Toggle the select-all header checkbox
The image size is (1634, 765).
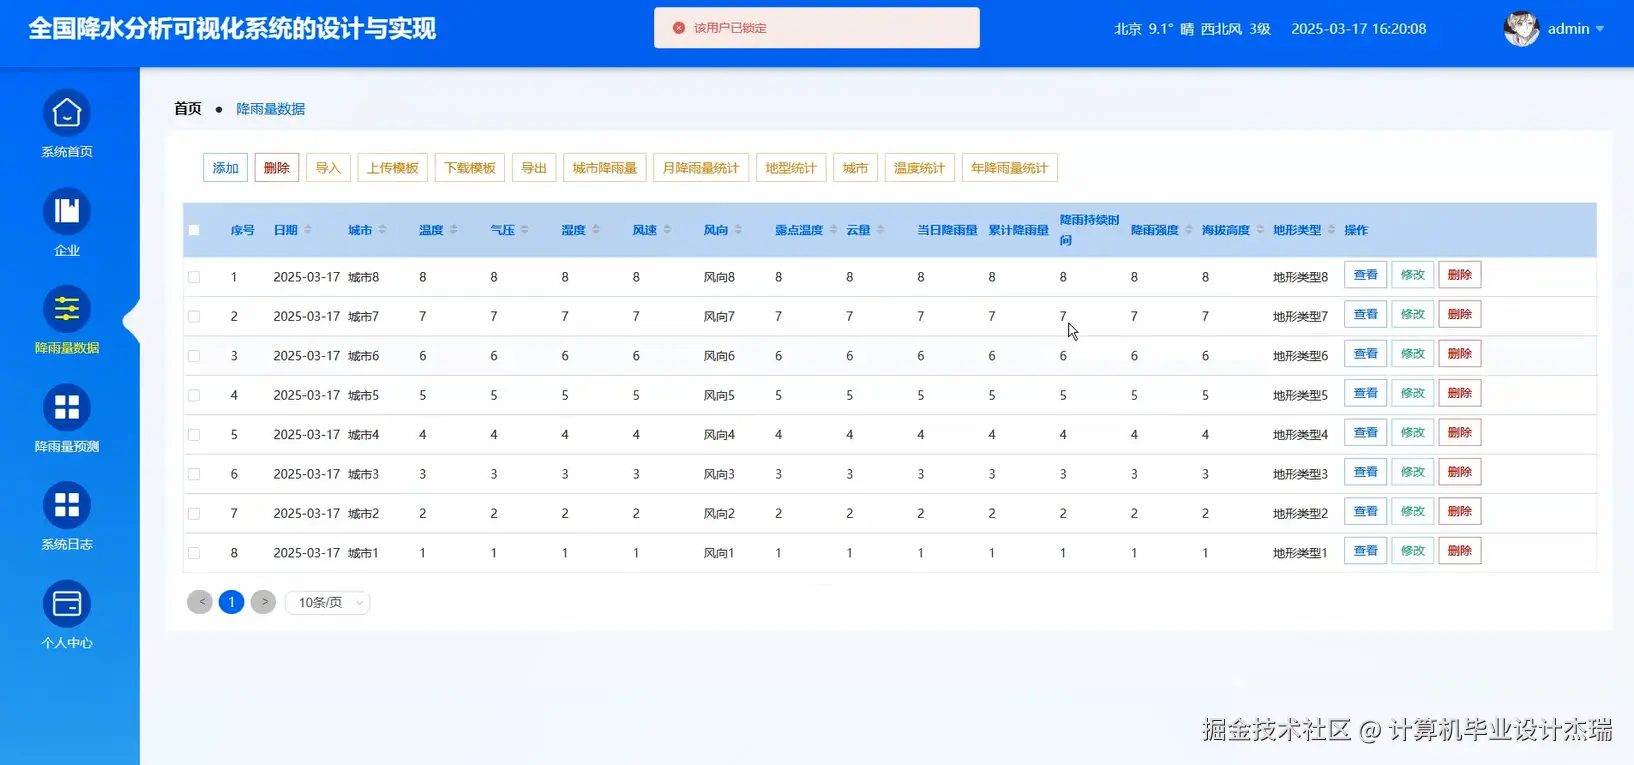[194, 230]
